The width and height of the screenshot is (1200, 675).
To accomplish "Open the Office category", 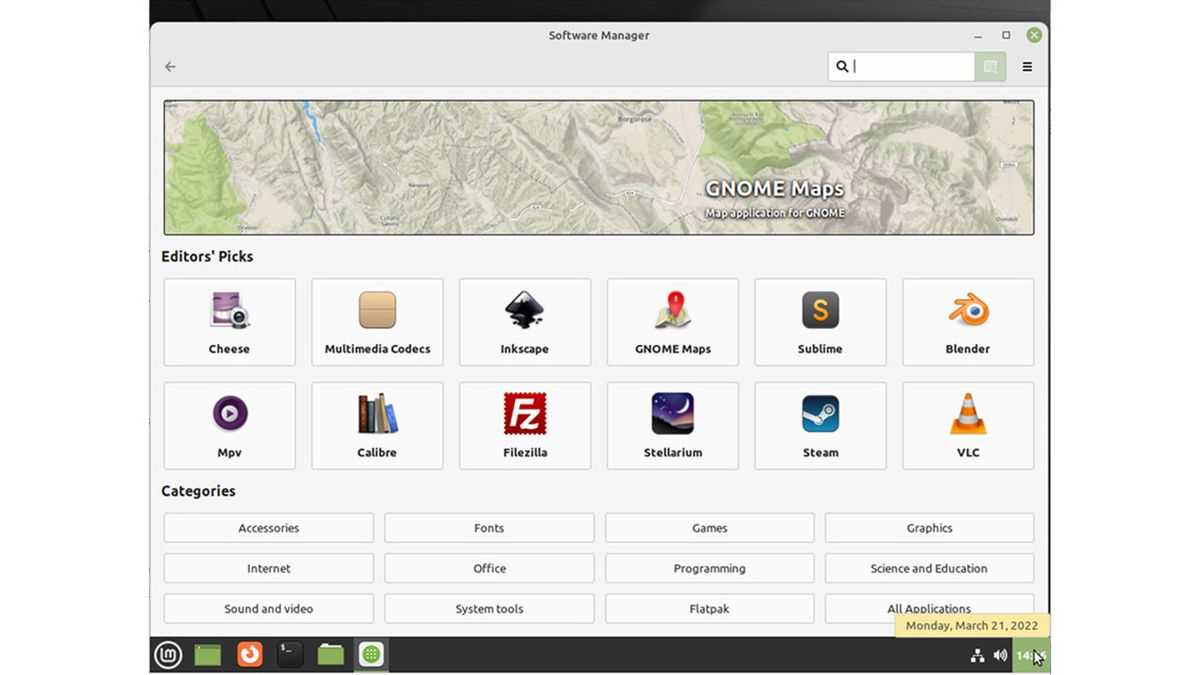I will pos(489,568).
